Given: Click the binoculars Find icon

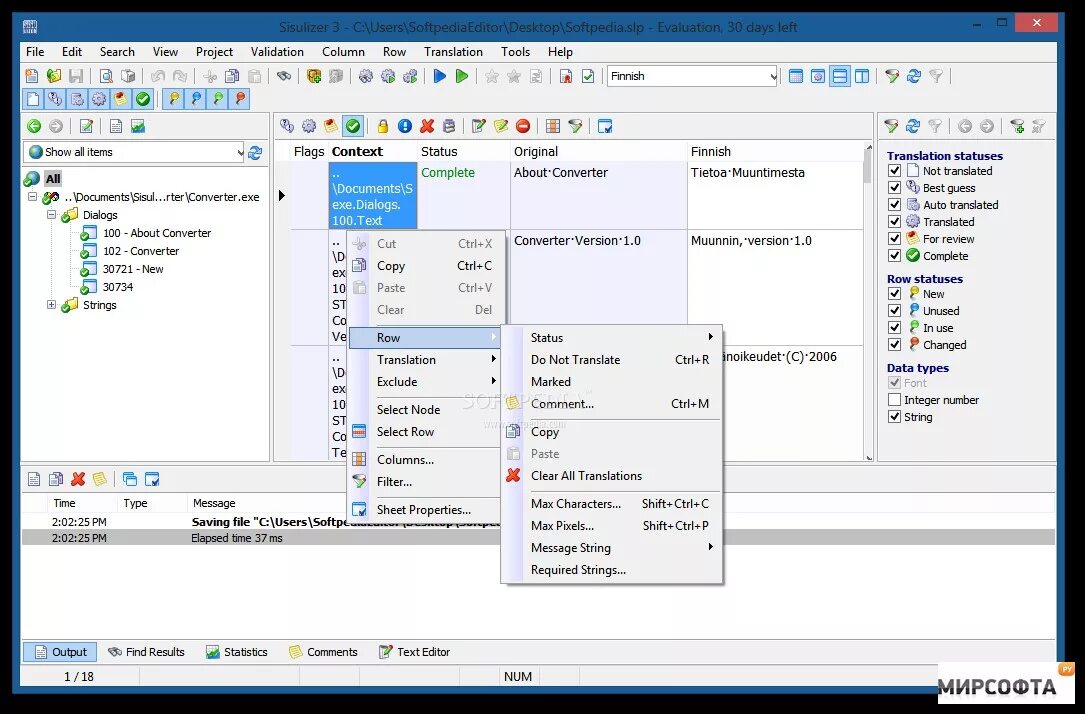Looking at the screenshot, I should [284, 76].
